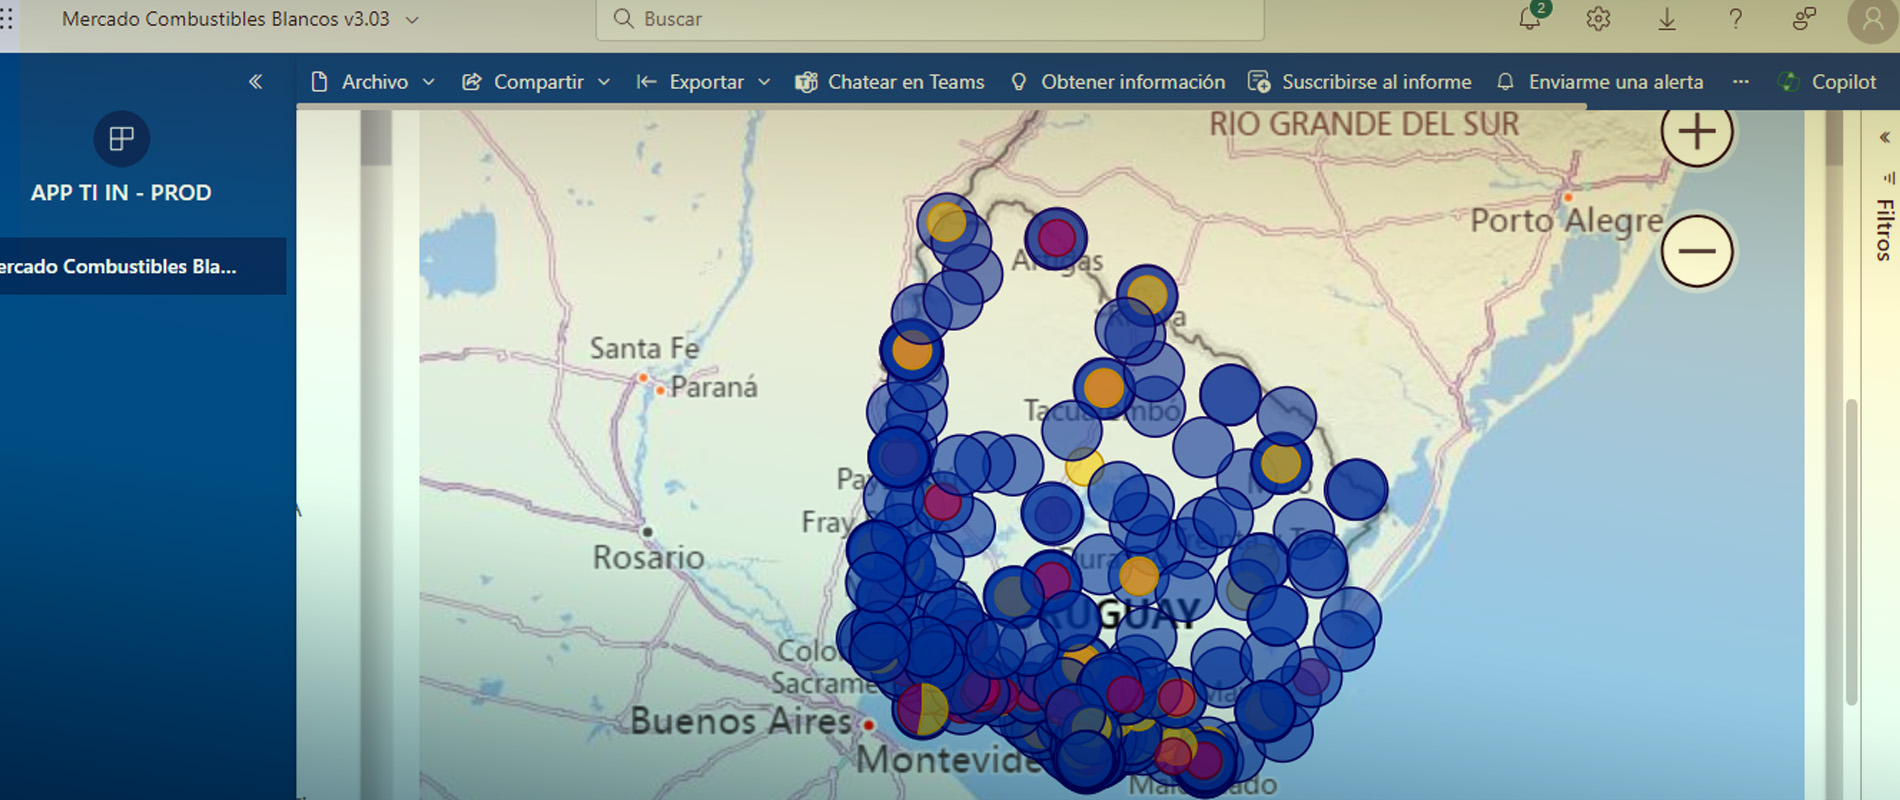
Task: Click the download arrow icon
Action: click(x=1667, y=19)
